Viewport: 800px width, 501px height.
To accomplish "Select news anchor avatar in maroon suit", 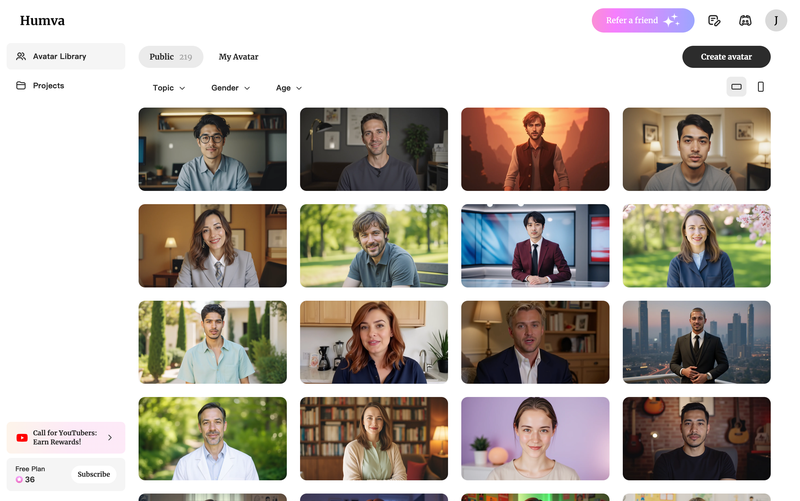I will pos(535,246).
